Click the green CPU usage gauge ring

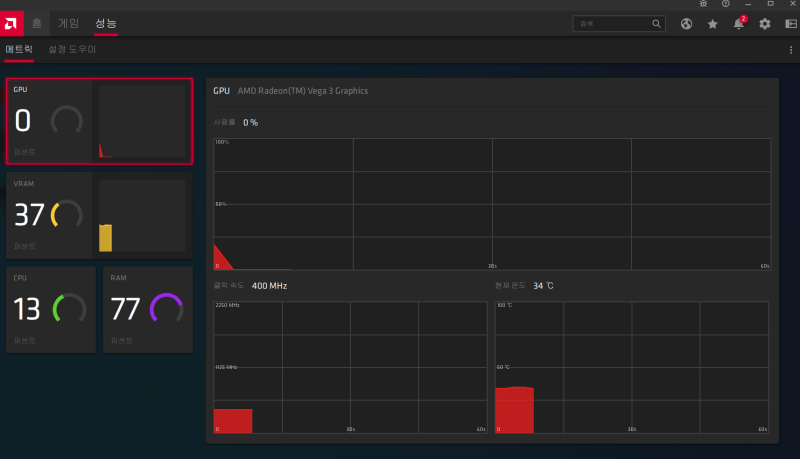pos(69,307)
